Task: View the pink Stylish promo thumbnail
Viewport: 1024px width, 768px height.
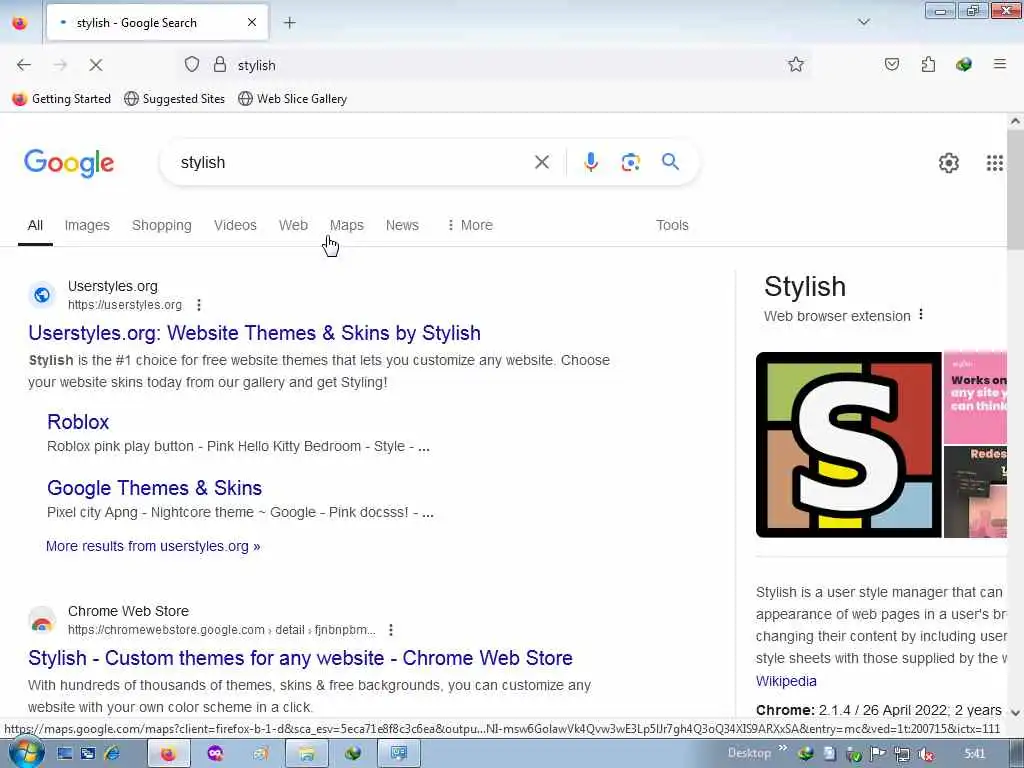Action: [975, 398]
